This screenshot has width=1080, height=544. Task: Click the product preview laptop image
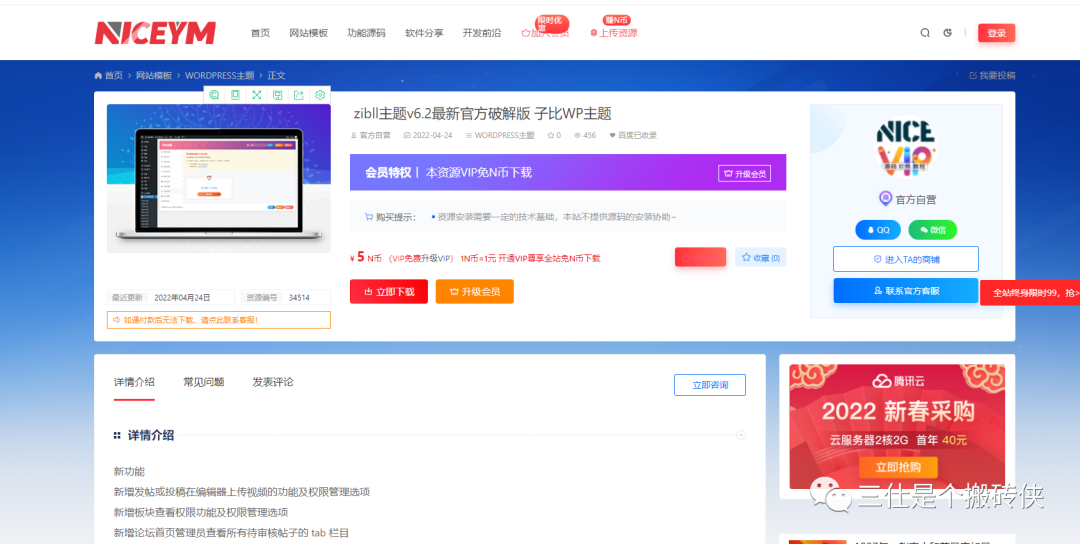219,178
